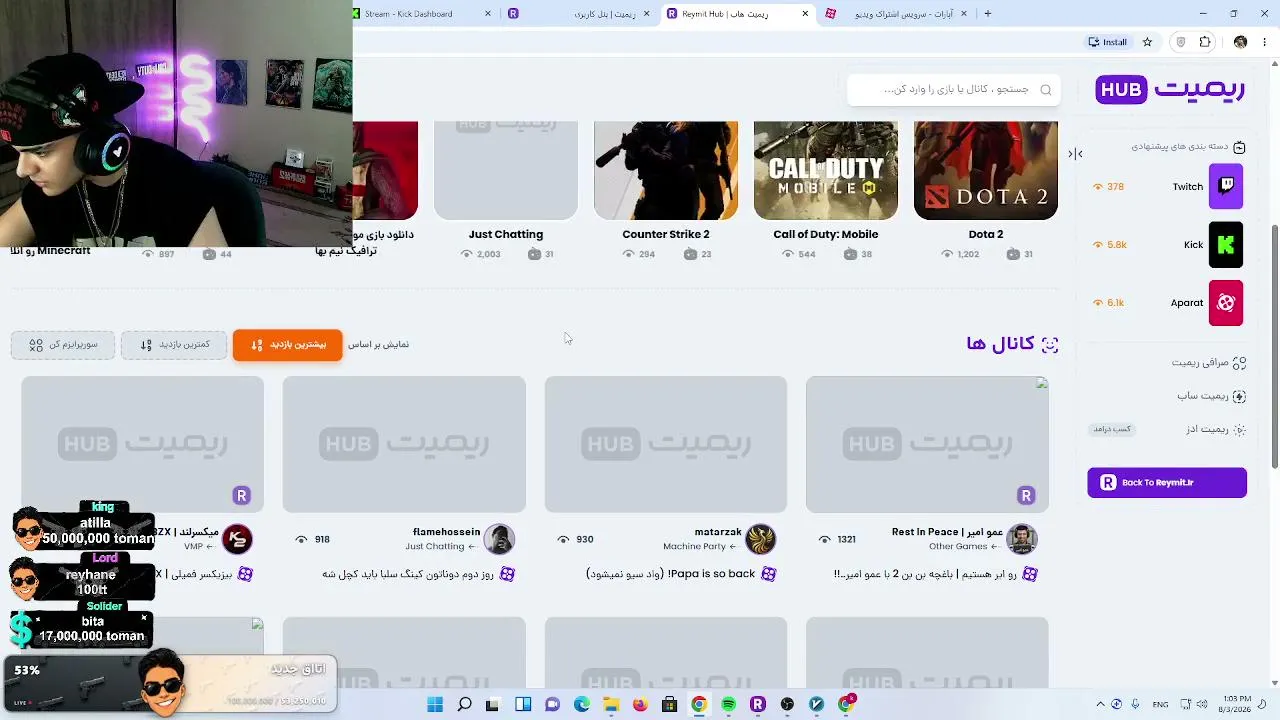Open the عمو امیر channel avatar
Viewport: 1280px width, 720px height.
[x=1021, y=539]
